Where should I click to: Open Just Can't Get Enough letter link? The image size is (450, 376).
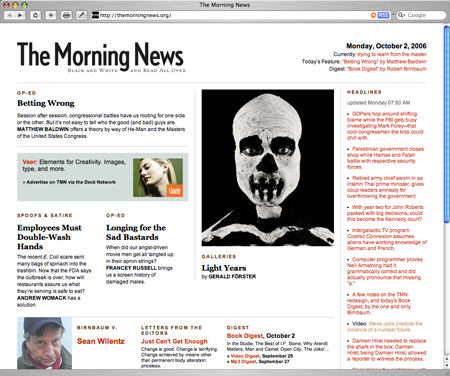174,341
